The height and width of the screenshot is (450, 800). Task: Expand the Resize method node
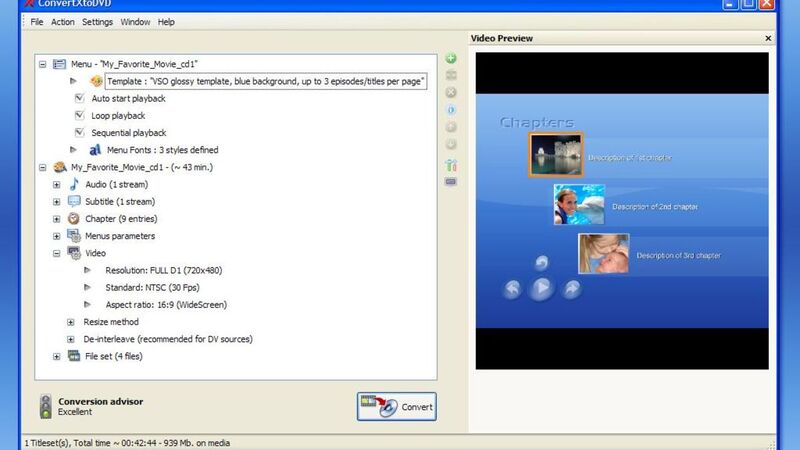pyautogui.click(x=71, y=322)
